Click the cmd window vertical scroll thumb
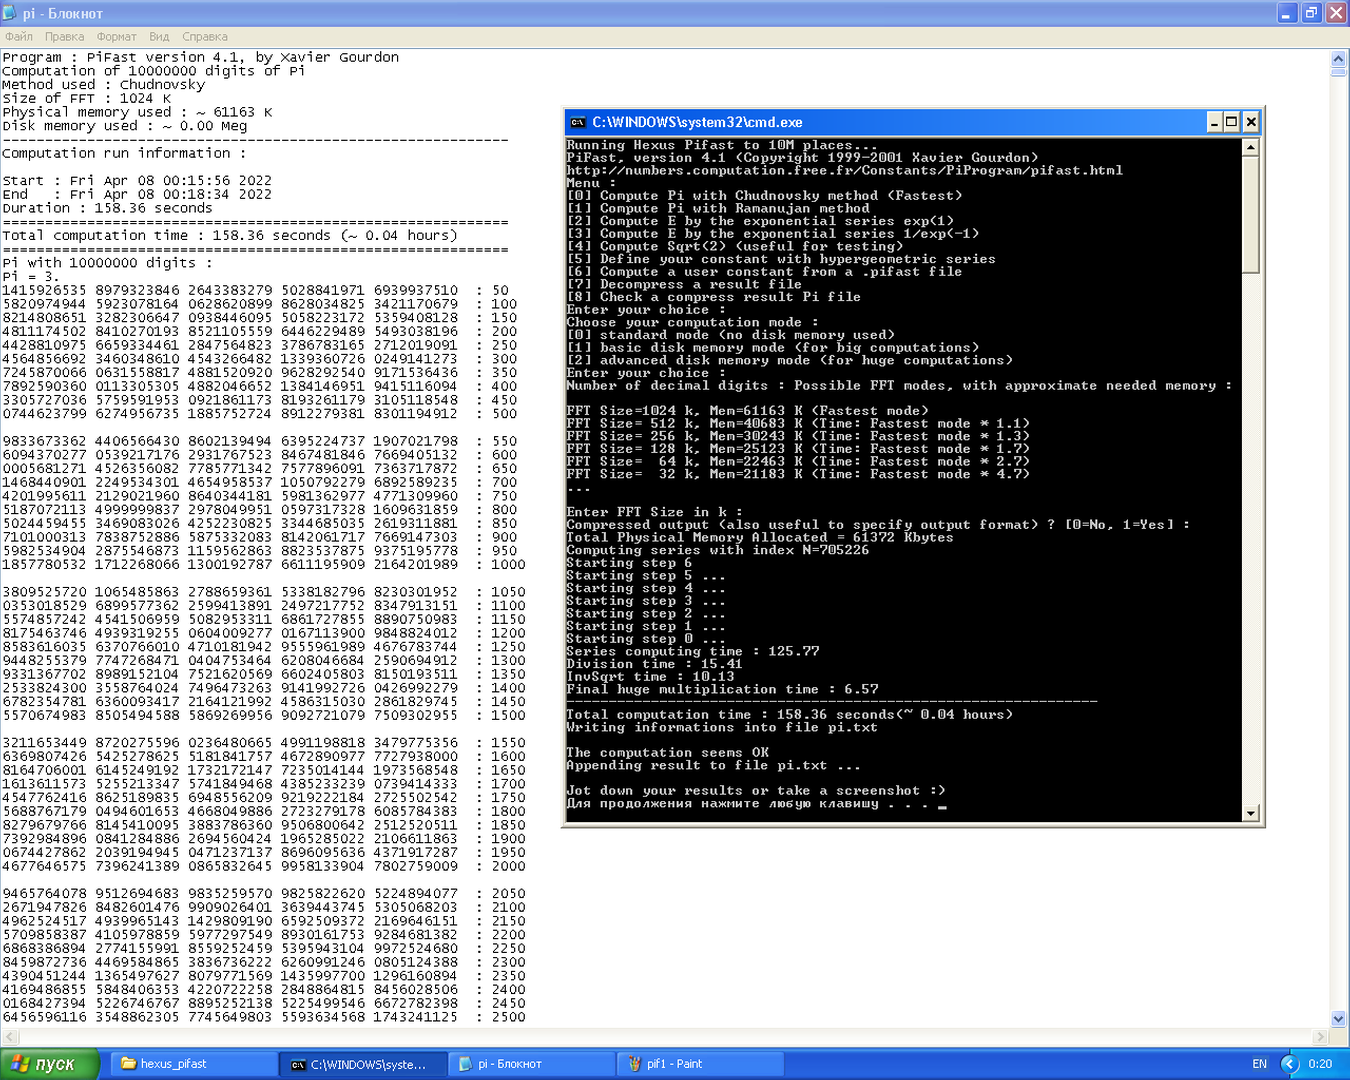The width and height of the screenshot is (1350, 1080). point(1250,213)
